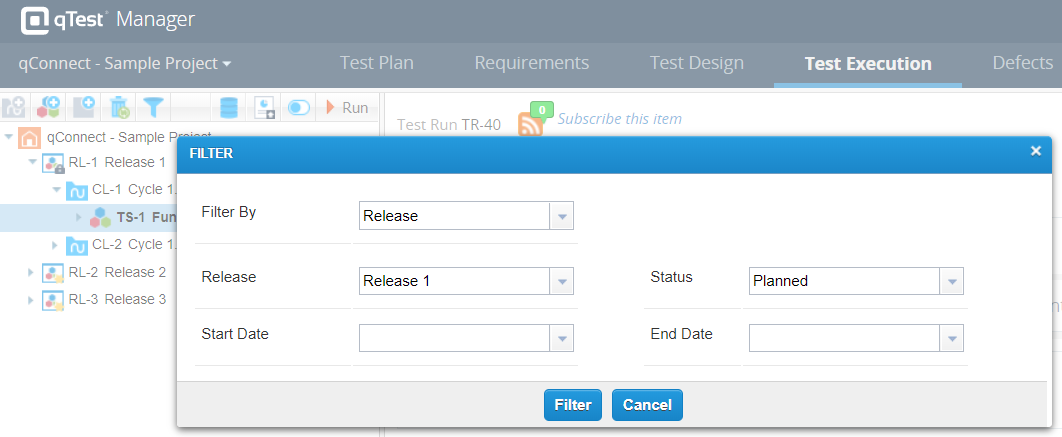
Task: Toggle the blue switch in the toolbar
Action: point(298,107)
